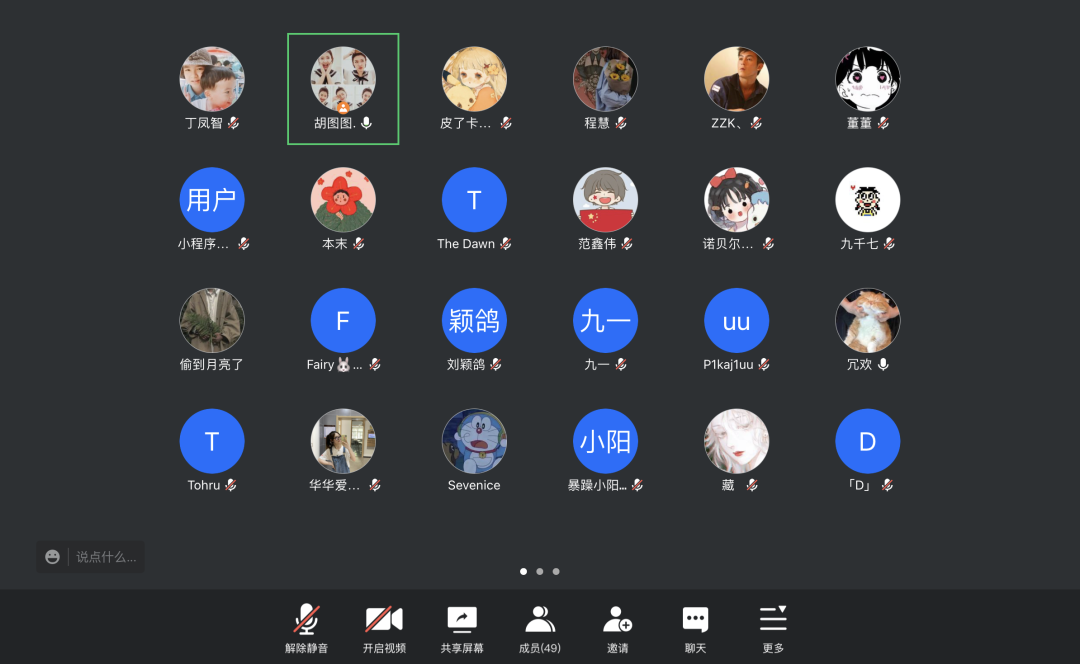1080x664 pixels.
Task: Type in the 说点什么 message field
Action: click(106, 557)
